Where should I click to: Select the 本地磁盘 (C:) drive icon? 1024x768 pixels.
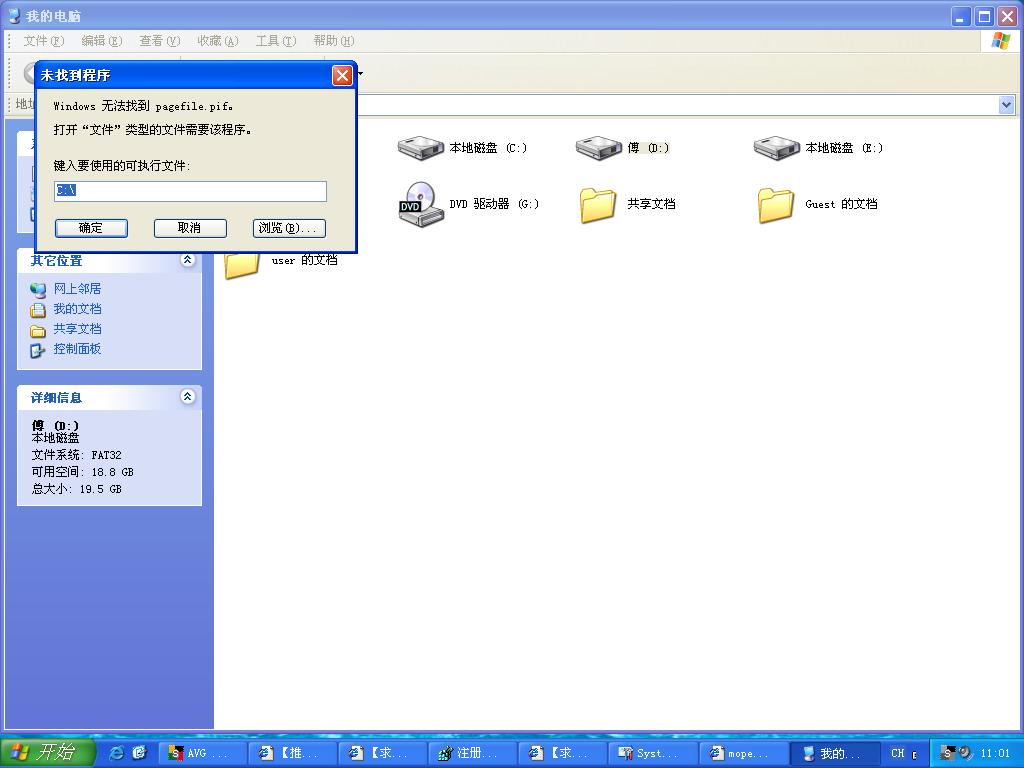pos(421,148)
